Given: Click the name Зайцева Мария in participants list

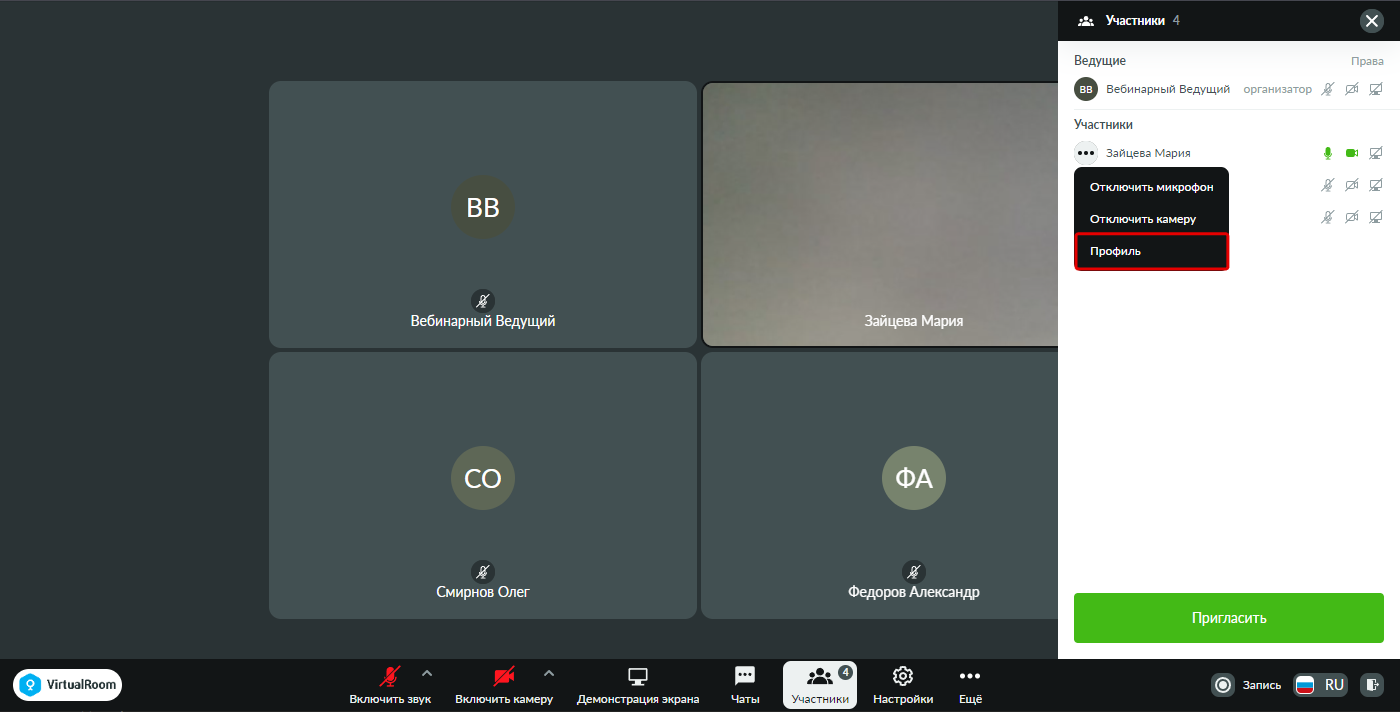Looking at the screenshot, I should 1148,153.
